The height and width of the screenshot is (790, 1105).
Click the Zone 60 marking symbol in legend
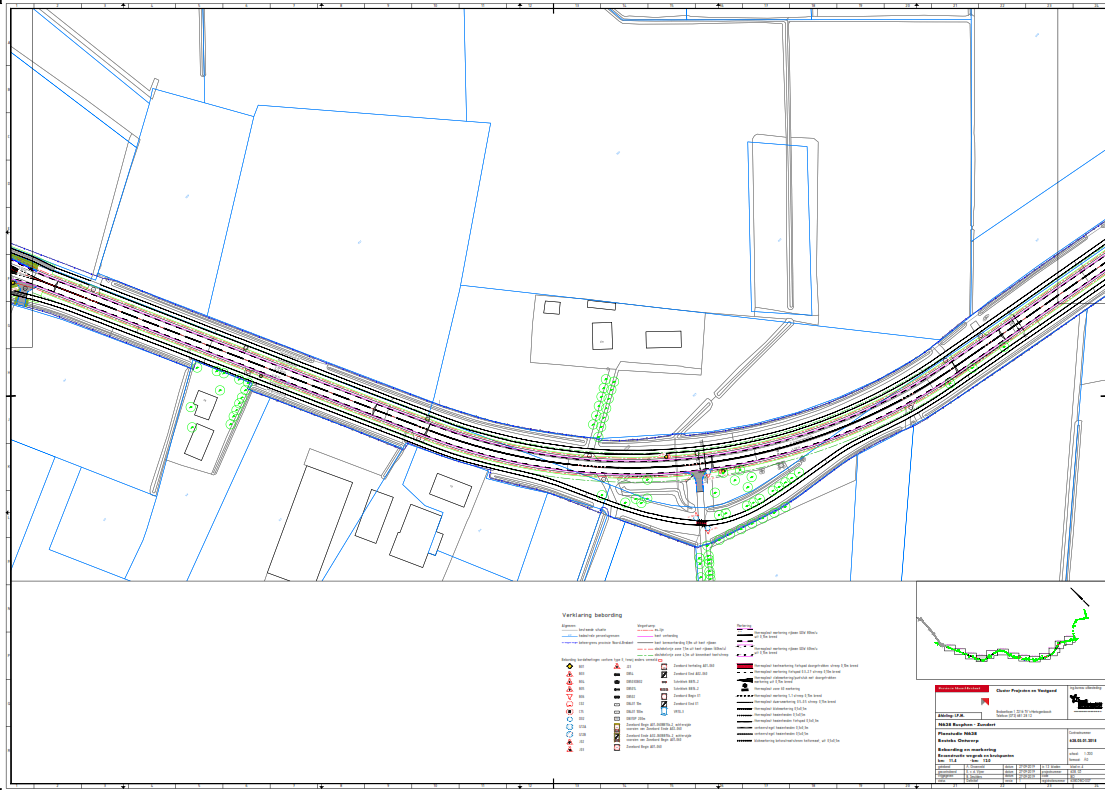tap(744, 689)
